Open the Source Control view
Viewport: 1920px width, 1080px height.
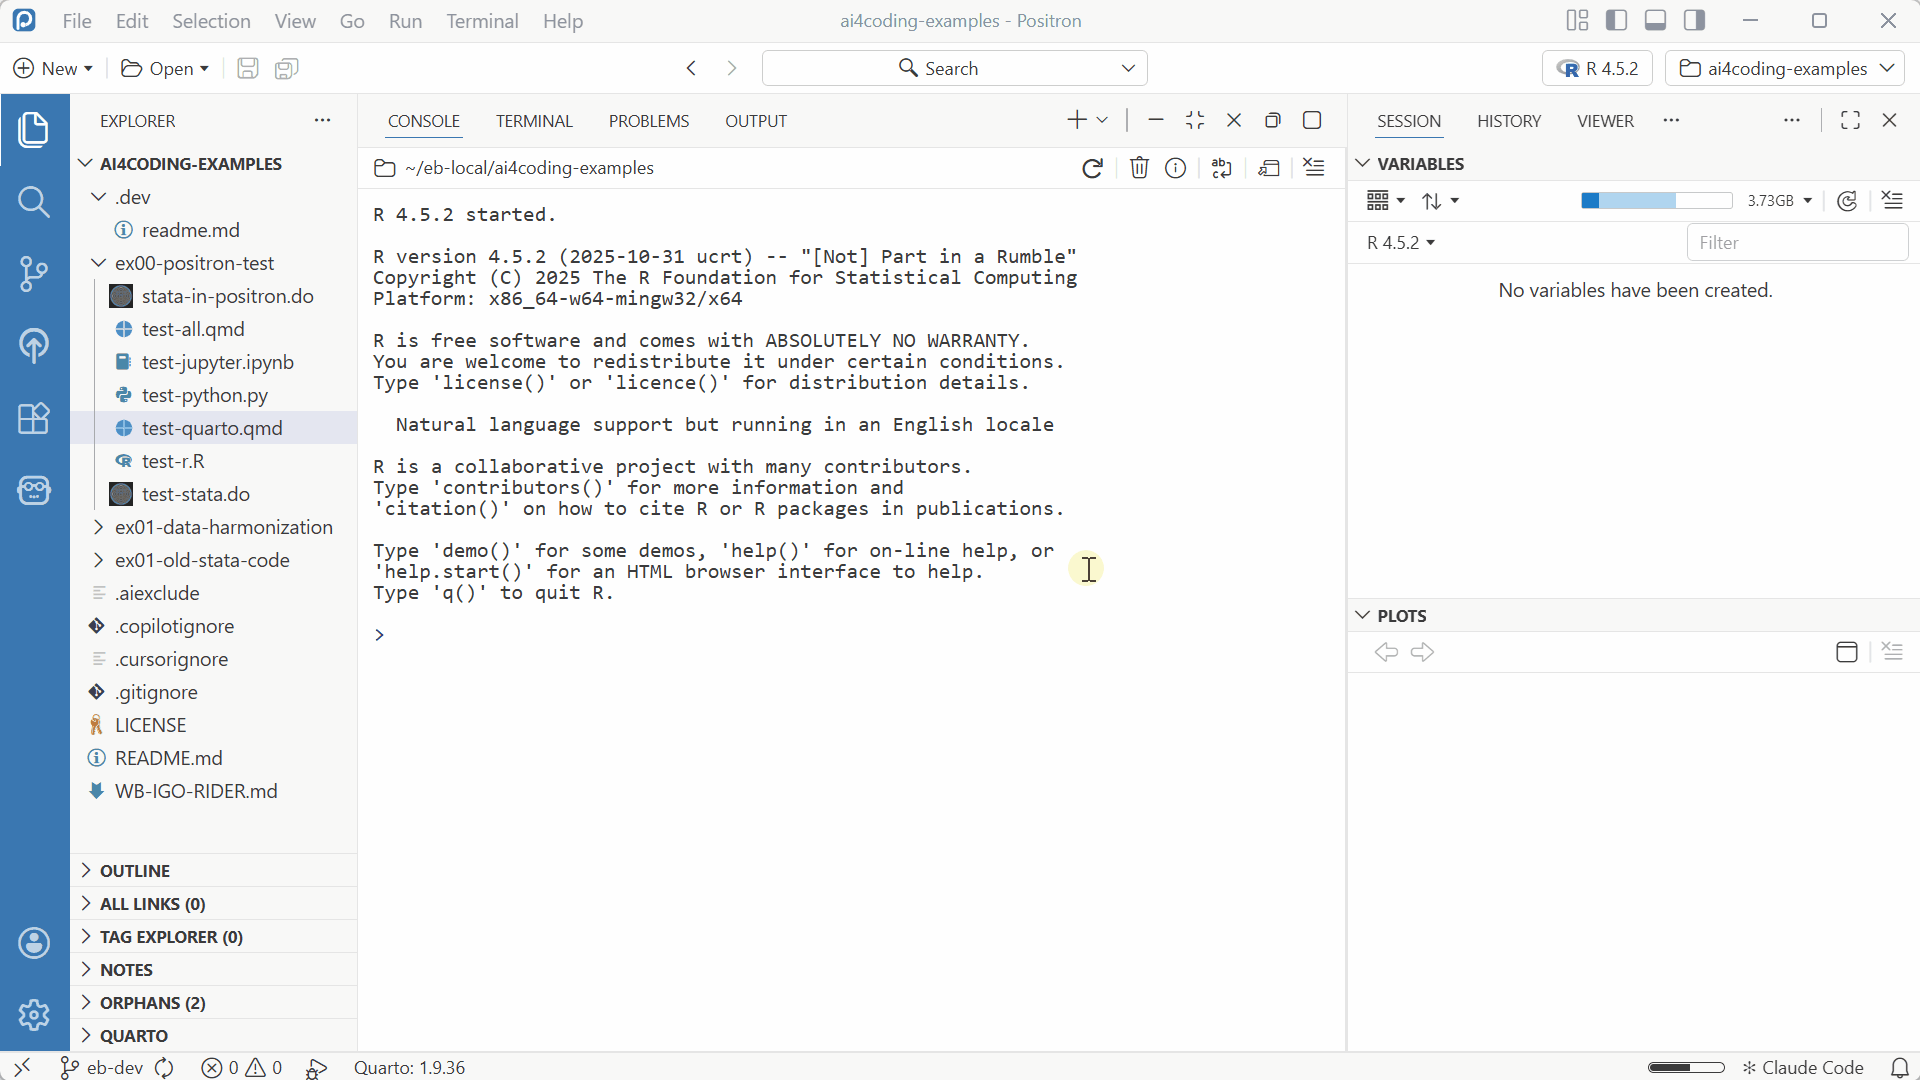[x=34, y=274]
